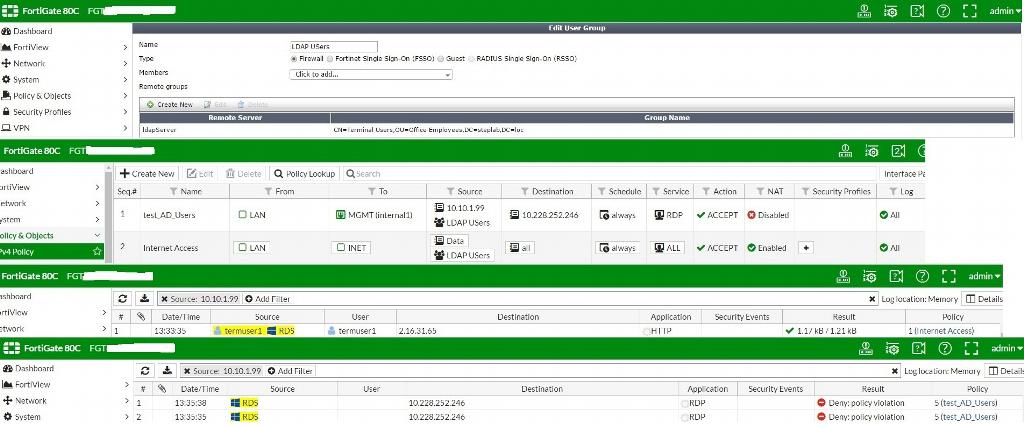Collapse Policy & Objects chevron in policy list sidebar
Viewport: 1024px width, 428px height.
97,235
